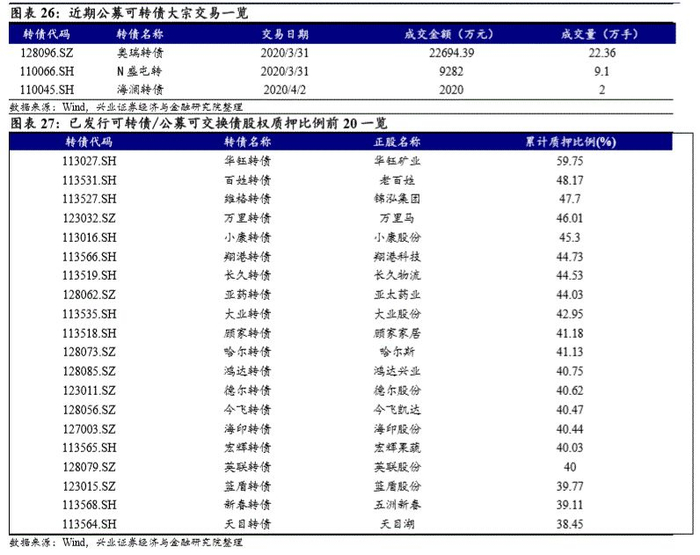Click the pledge ratio 40.47
Image resolution: width=700 pixels, height=555 pixels.
(x=570, y=409)
